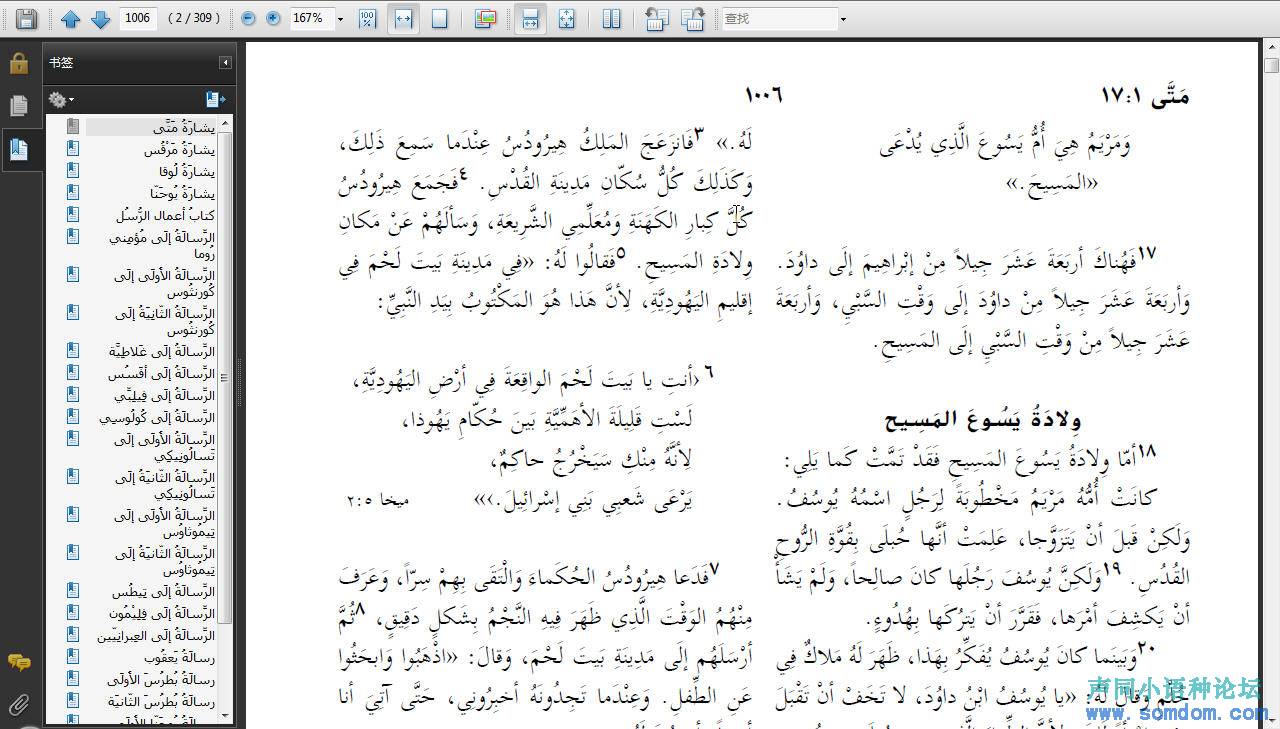
Task: Click bookmark icon beside الرسالة إلى فيليمون
Action: pos(73,612)
